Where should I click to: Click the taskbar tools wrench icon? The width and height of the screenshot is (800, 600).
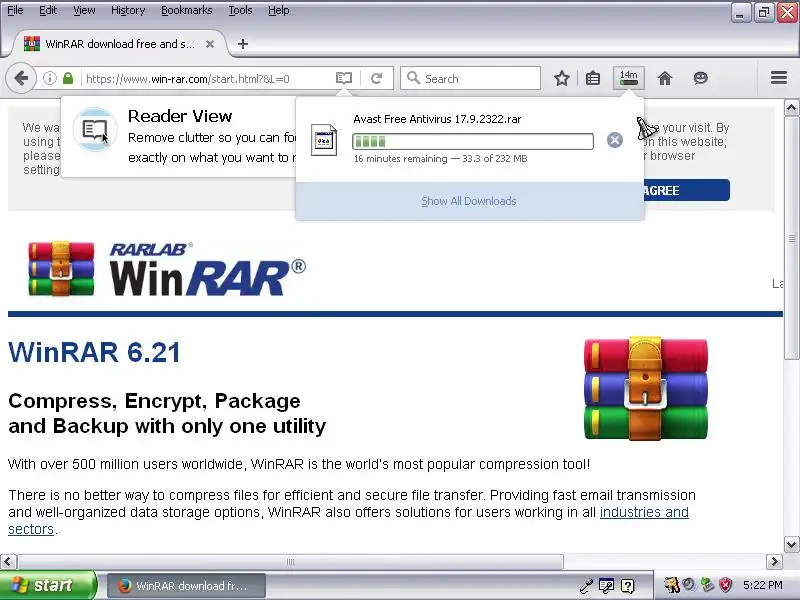[x=586, y=586]
